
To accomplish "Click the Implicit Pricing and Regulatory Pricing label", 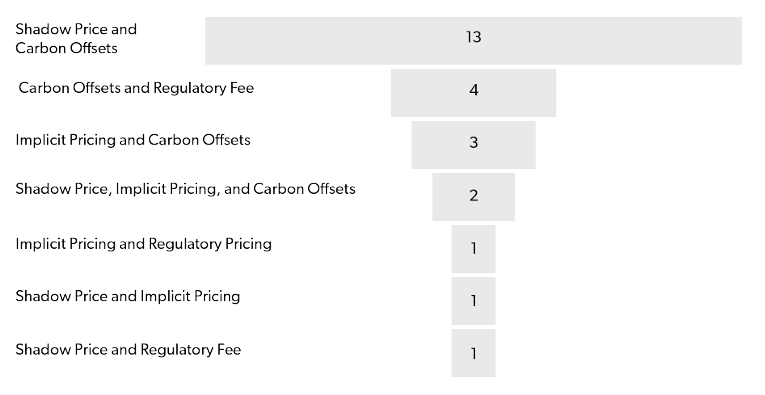I will (143, 244).
